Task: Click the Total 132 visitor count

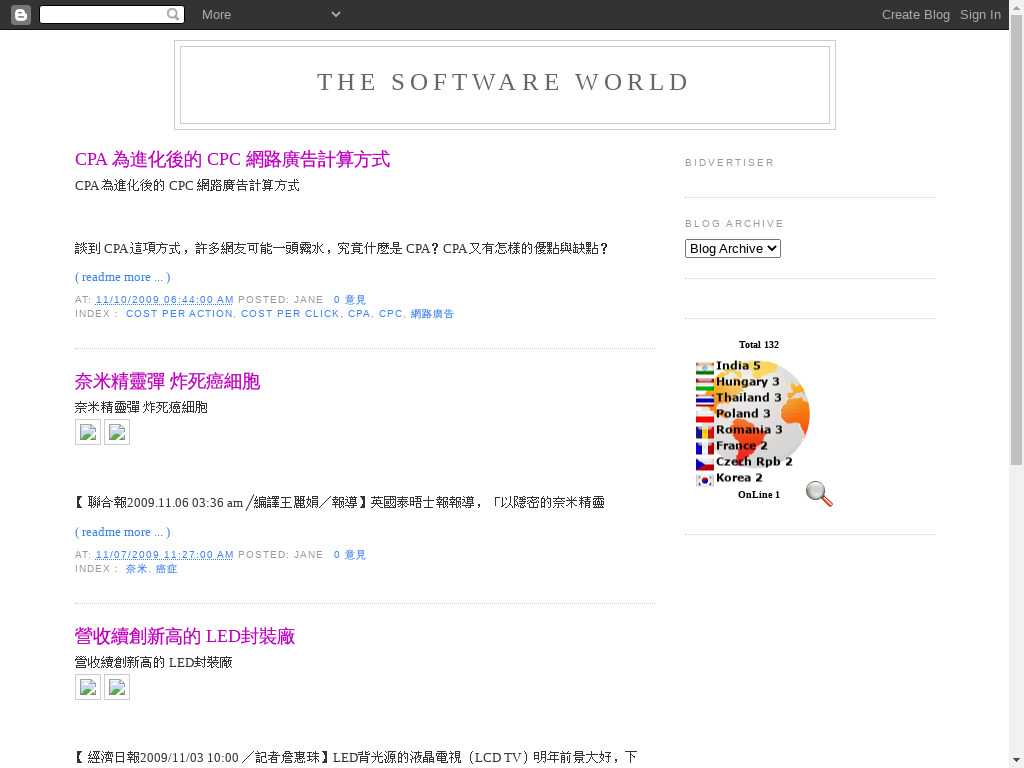Action: (x=759, y=345)
